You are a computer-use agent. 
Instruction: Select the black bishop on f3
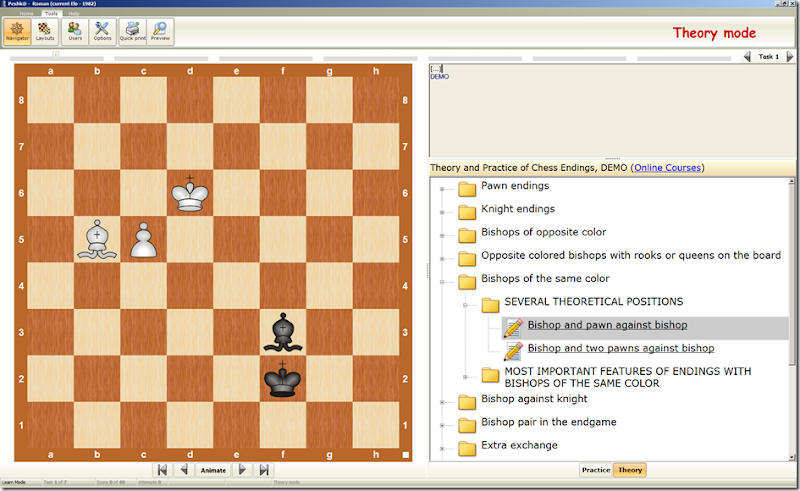tap(283, 332)
